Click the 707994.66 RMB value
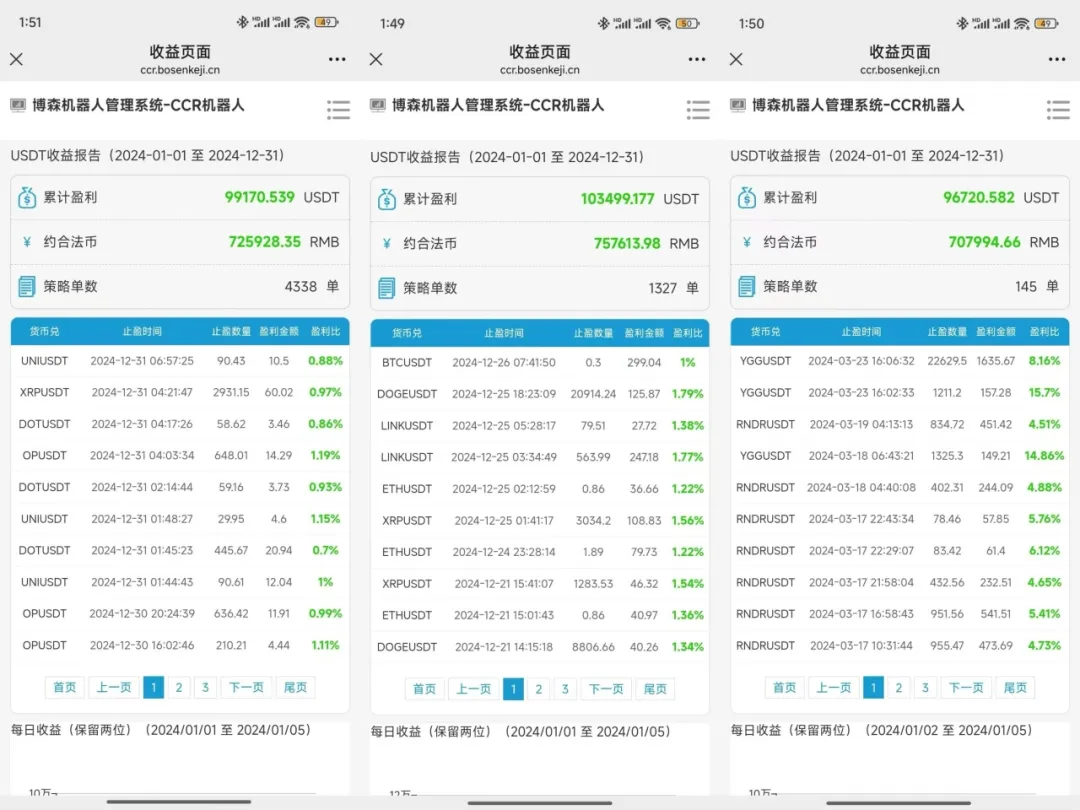The height and width of the screenshot is (810, 1080). coord(984,242)
